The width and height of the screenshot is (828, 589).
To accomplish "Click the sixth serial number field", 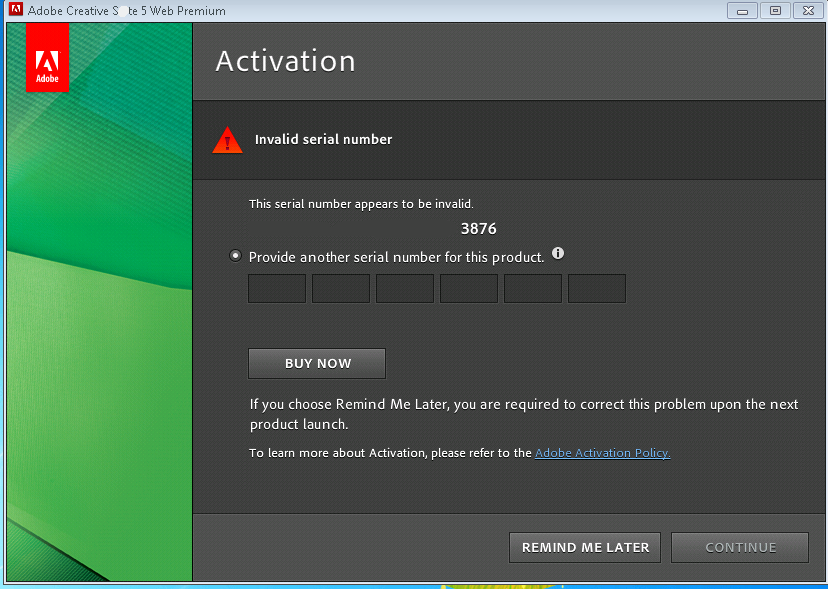I will 597,288.
